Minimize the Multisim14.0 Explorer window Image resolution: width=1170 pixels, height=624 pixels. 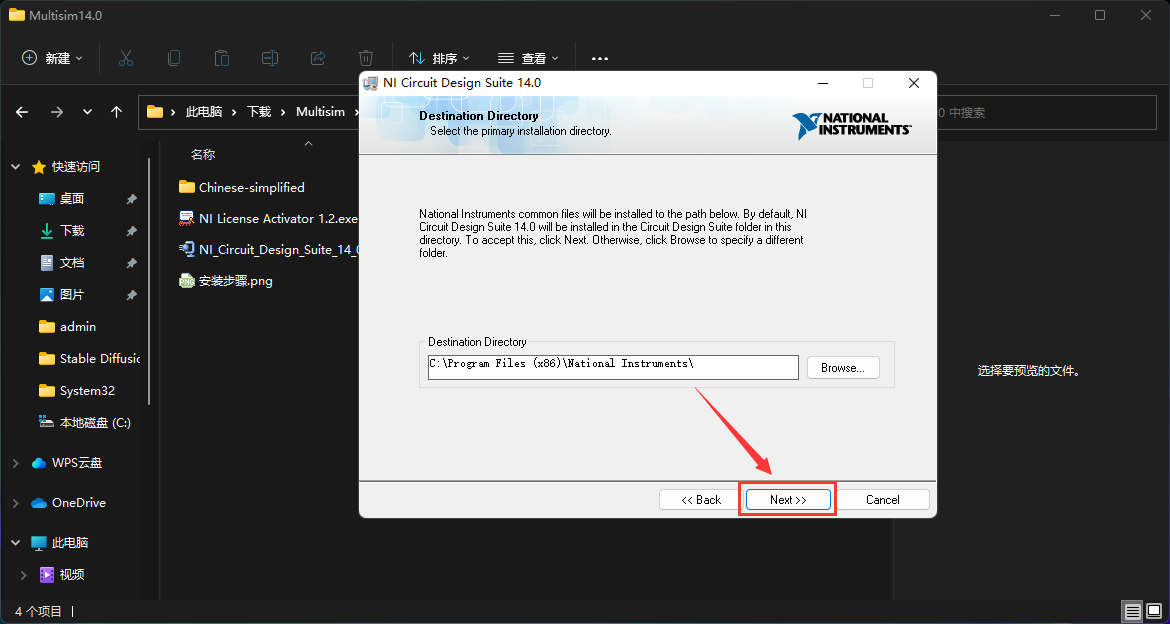click(1054, 15)
